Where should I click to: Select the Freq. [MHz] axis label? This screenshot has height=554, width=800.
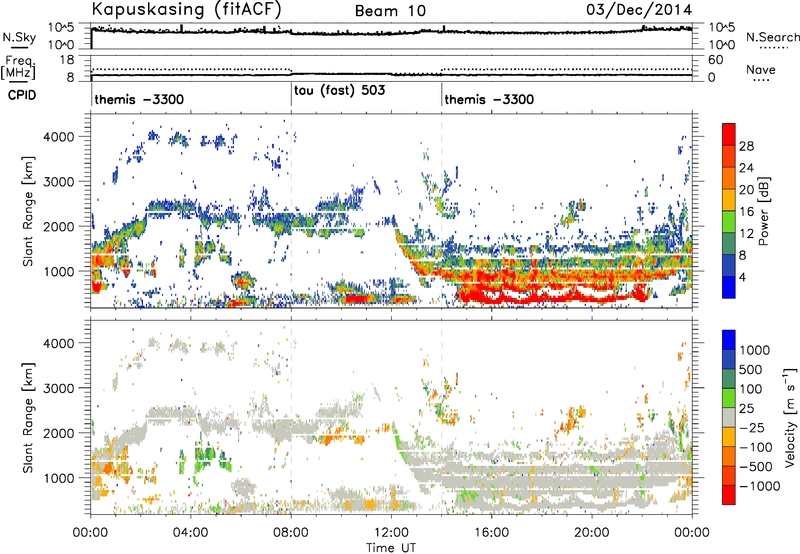[18, 67]
